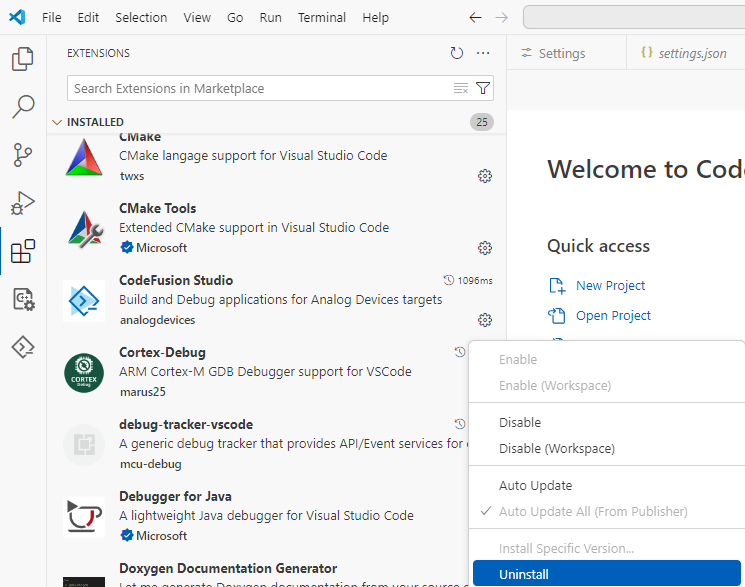Clear extensions search results
The height and width of the screenshot is (587, 745).
click(x=460, y=88)
